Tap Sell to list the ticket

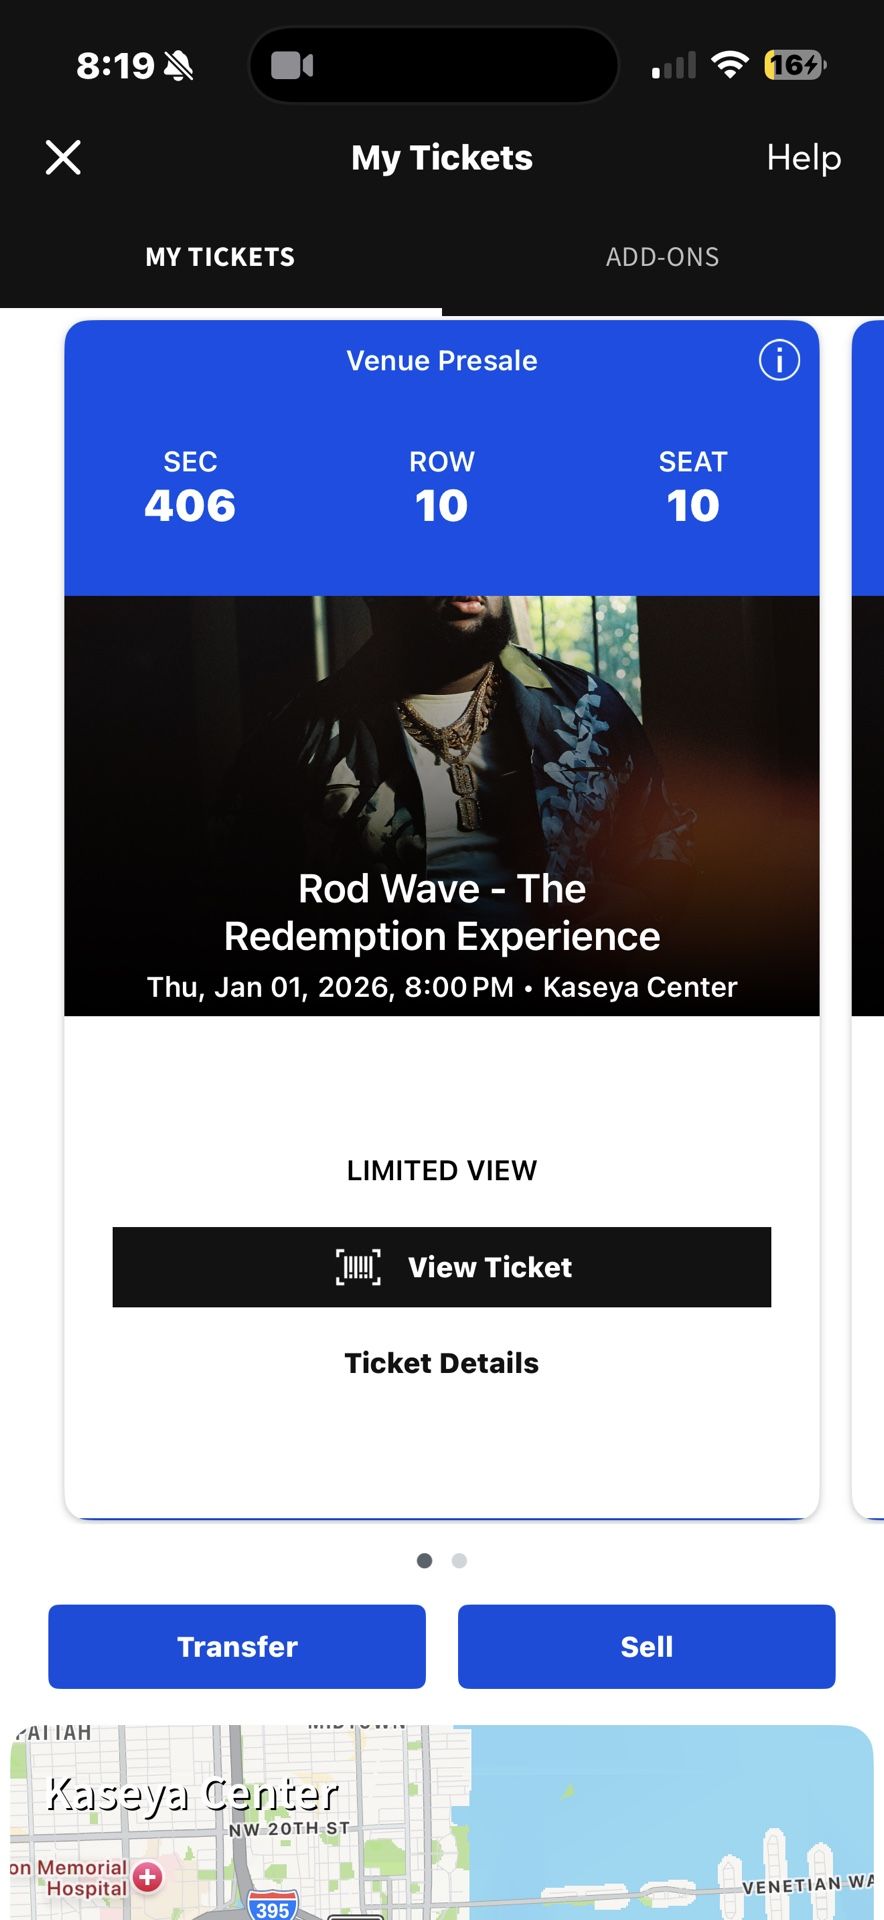tap(646, 1646)
